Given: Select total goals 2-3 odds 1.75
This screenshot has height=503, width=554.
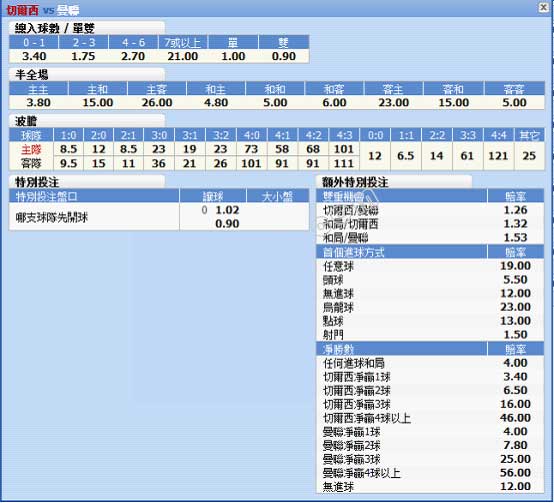Looking at the screenshot, I should coord(83,56).
